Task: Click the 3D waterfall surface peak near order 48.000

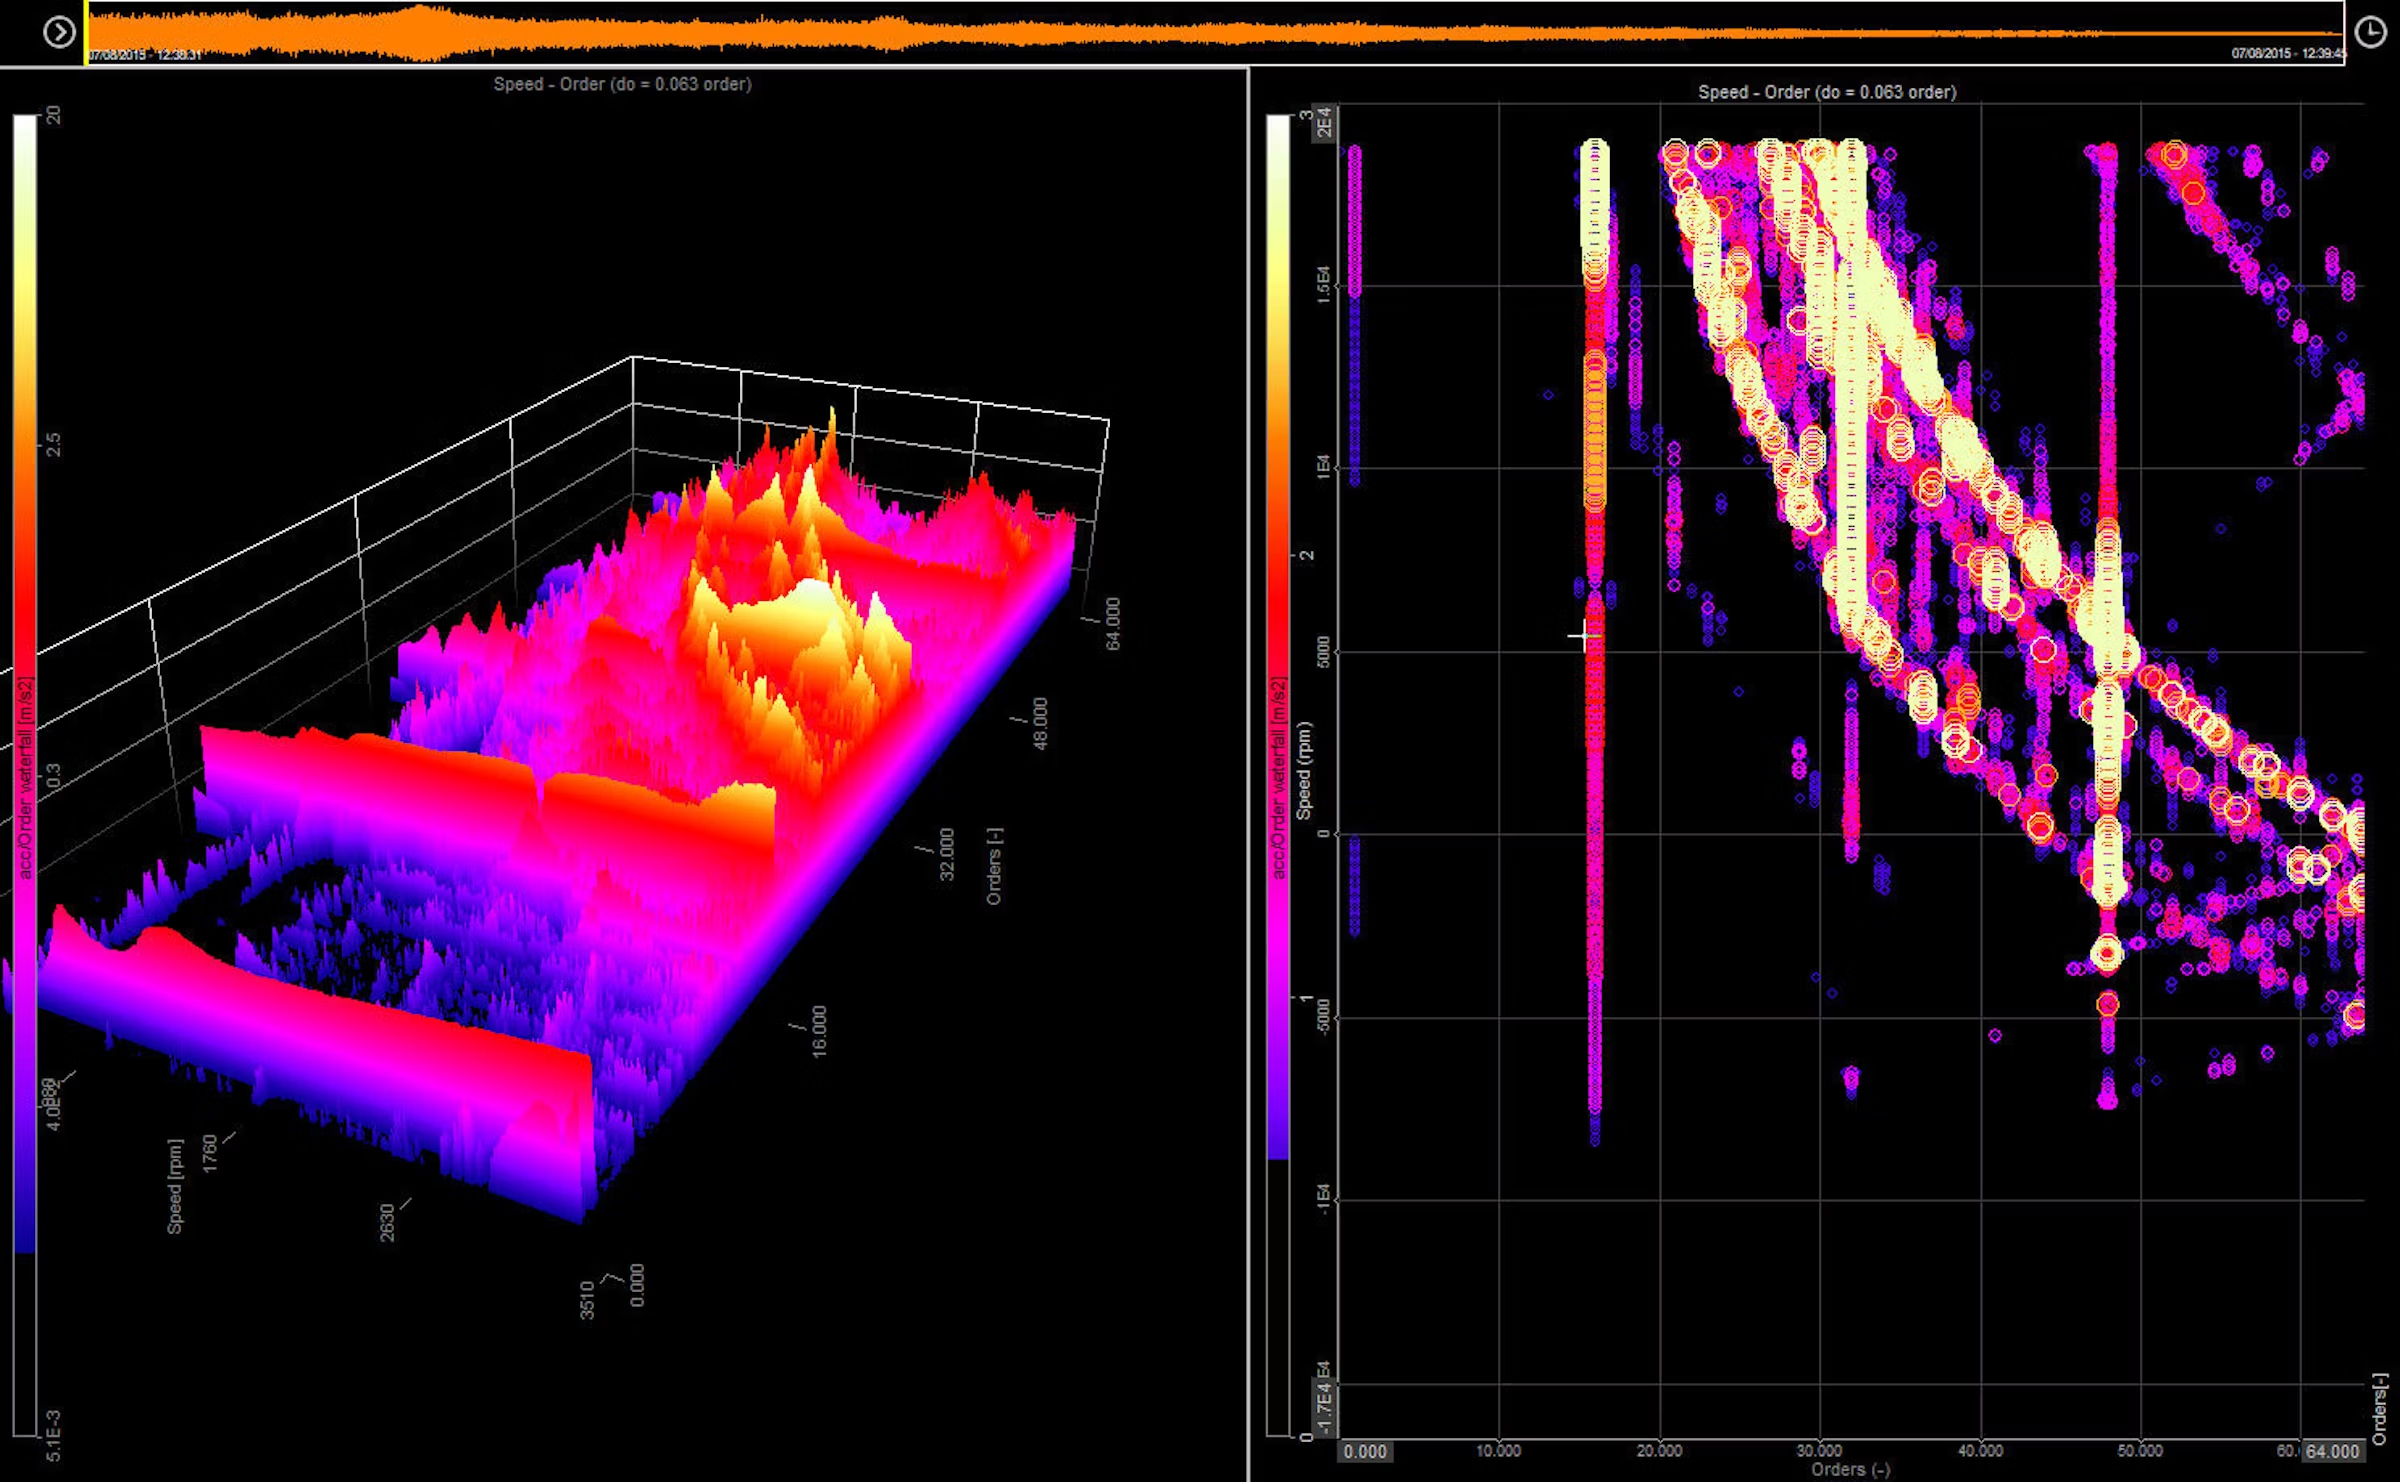Action: coord(815,600)
